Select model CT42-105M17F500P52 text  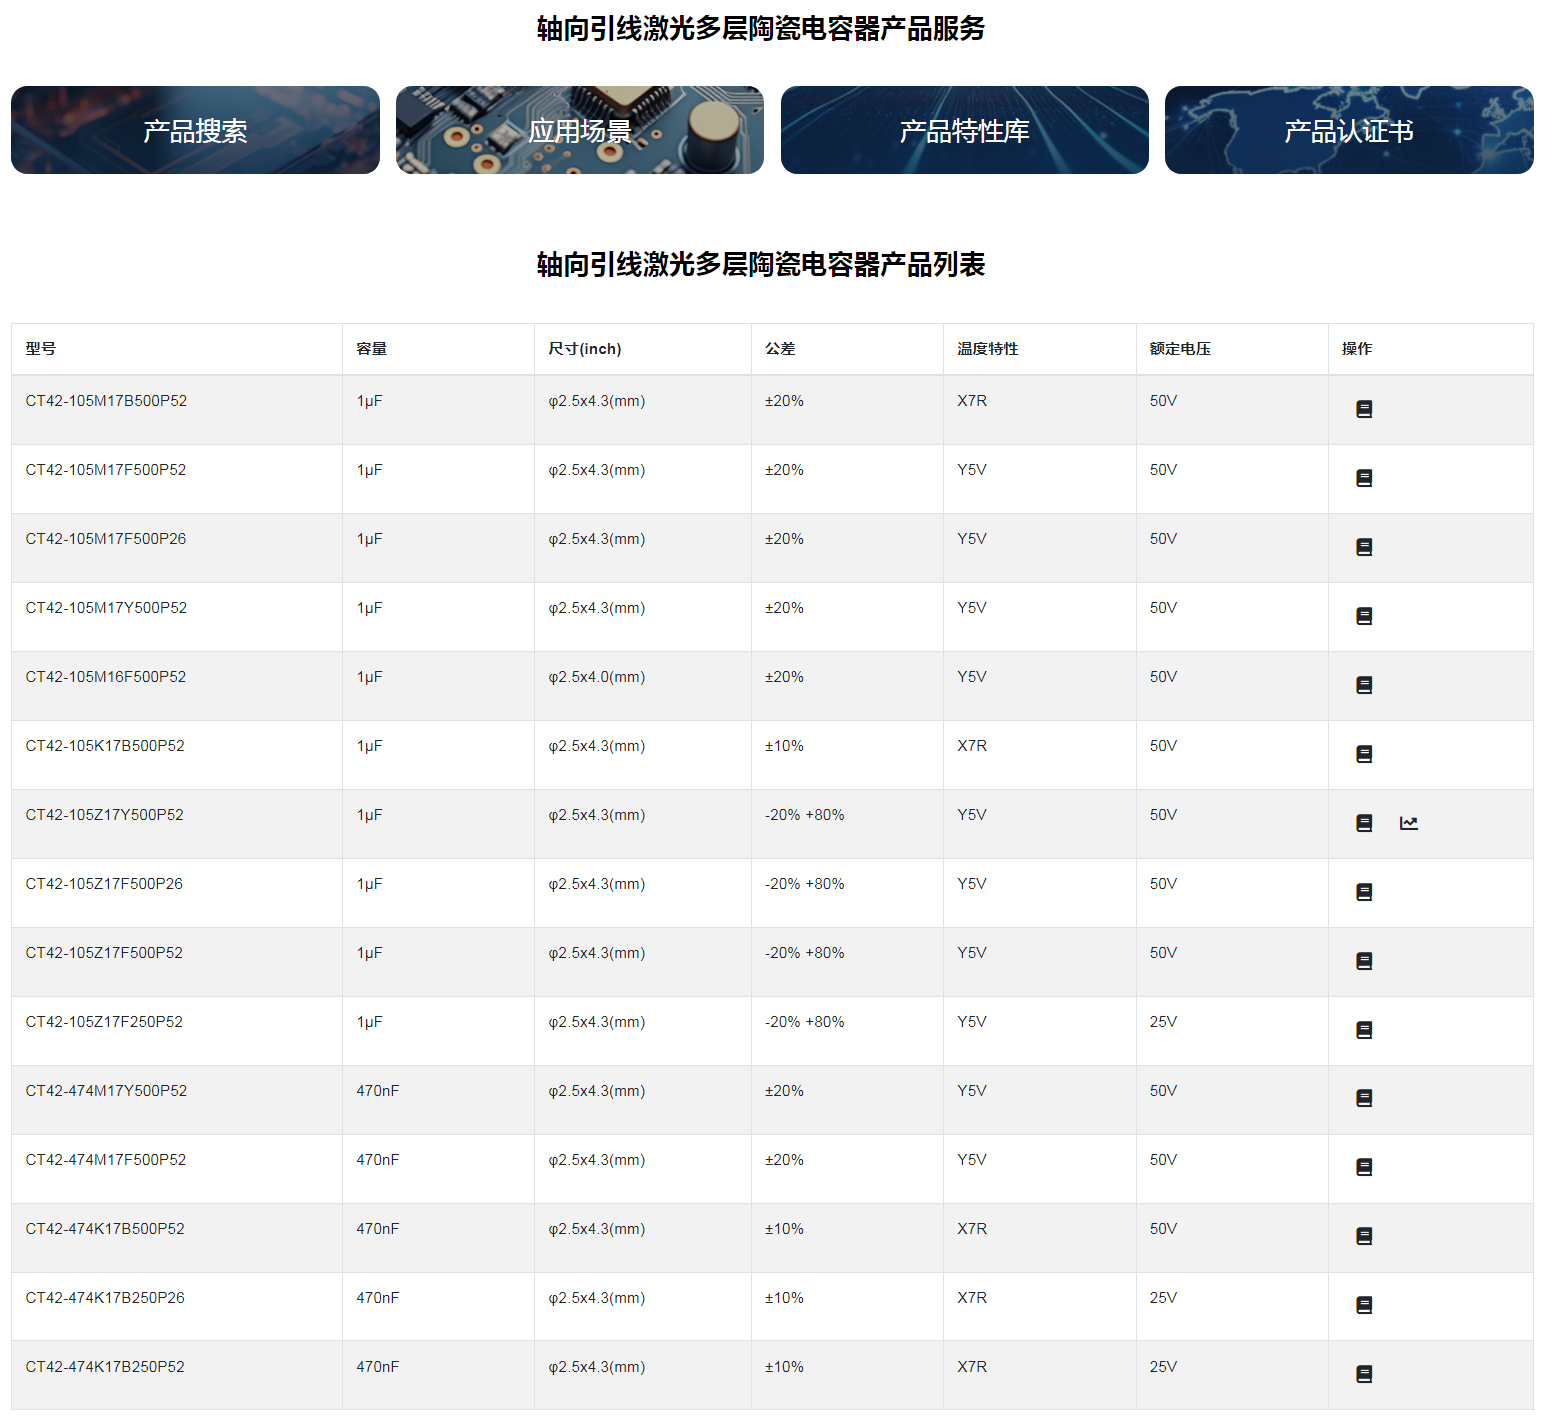click(106, 470)
